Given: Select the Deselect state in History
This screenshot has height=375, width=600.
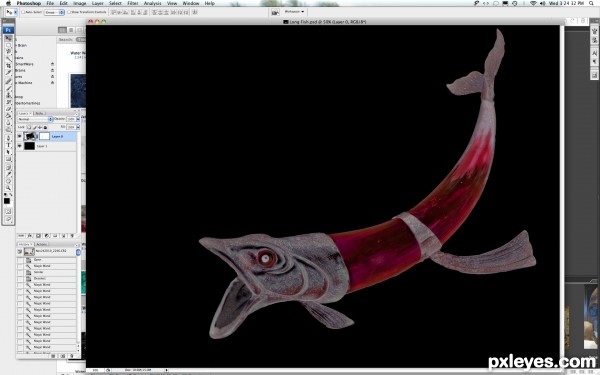Looking at the screenshot, I should 47,278.
